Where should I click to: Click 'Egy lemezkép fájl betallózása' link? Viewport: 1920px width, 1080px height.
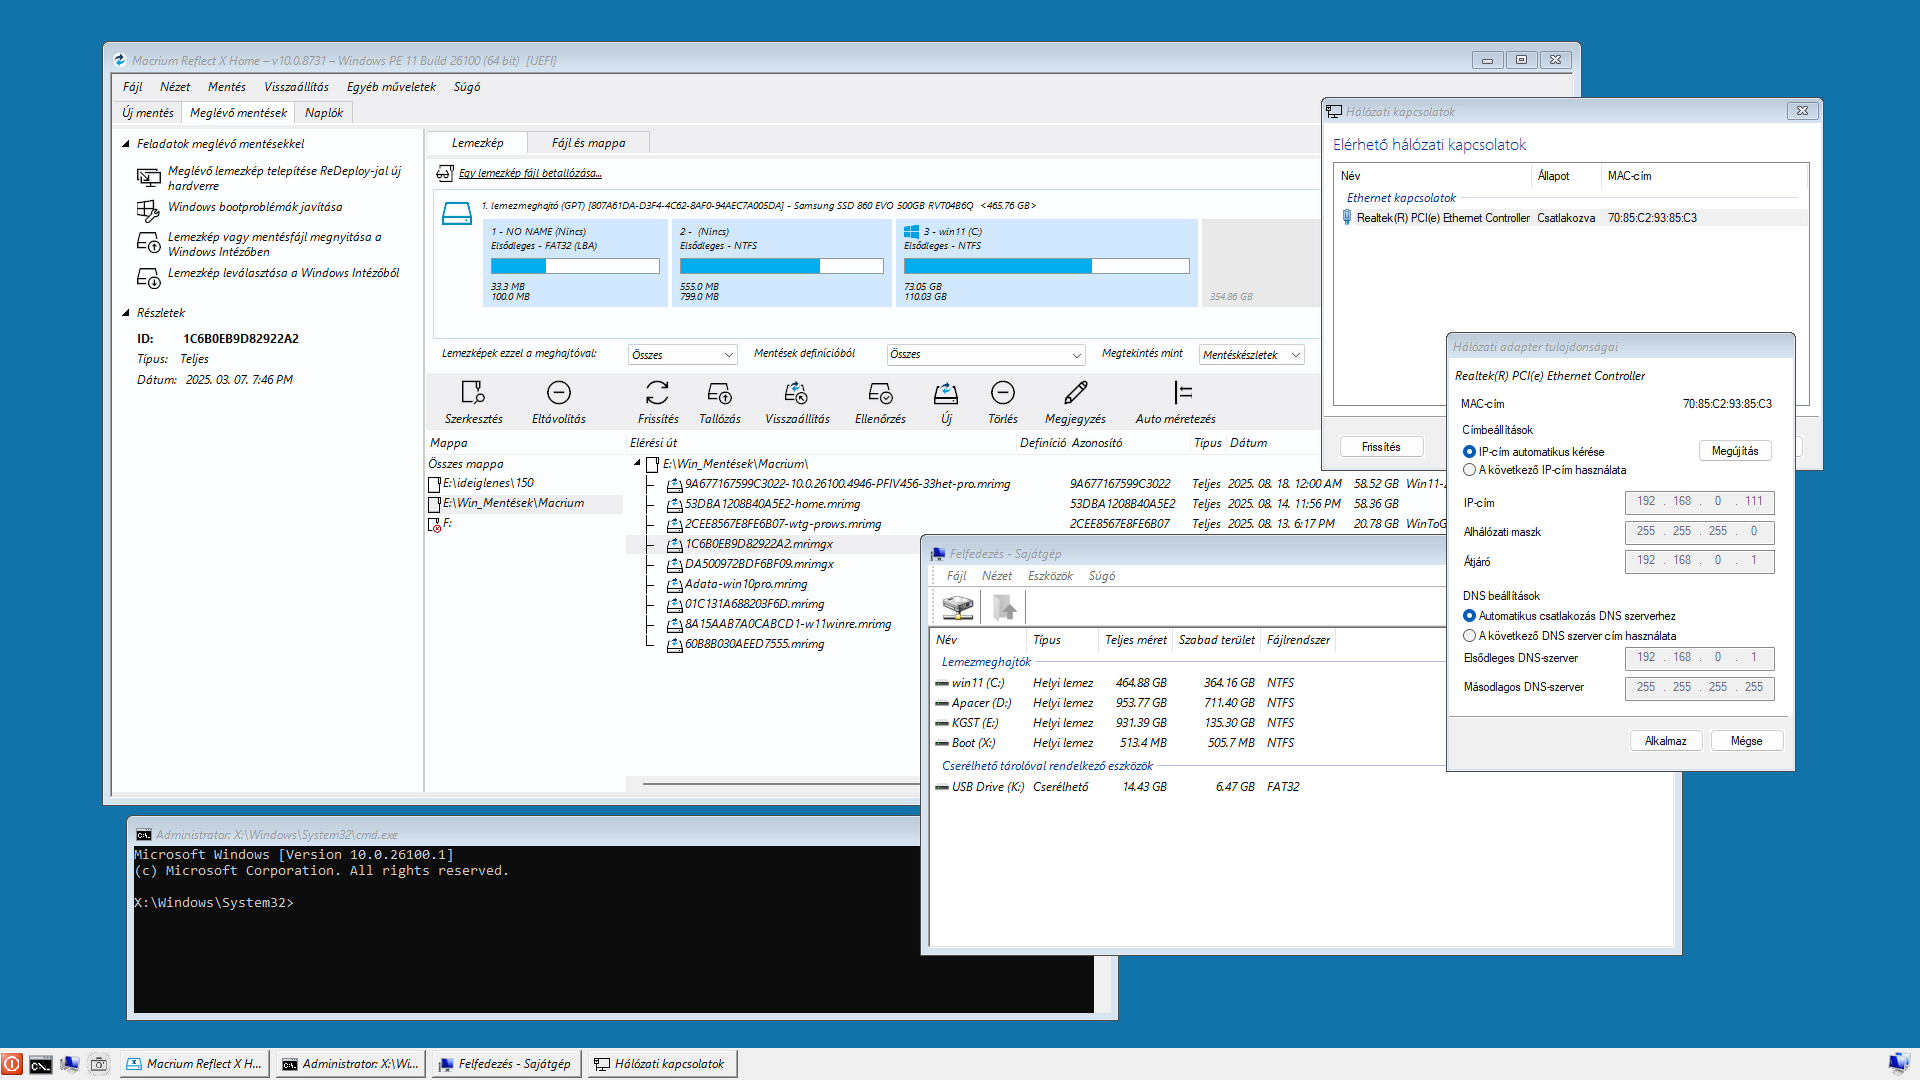point(530,173)
